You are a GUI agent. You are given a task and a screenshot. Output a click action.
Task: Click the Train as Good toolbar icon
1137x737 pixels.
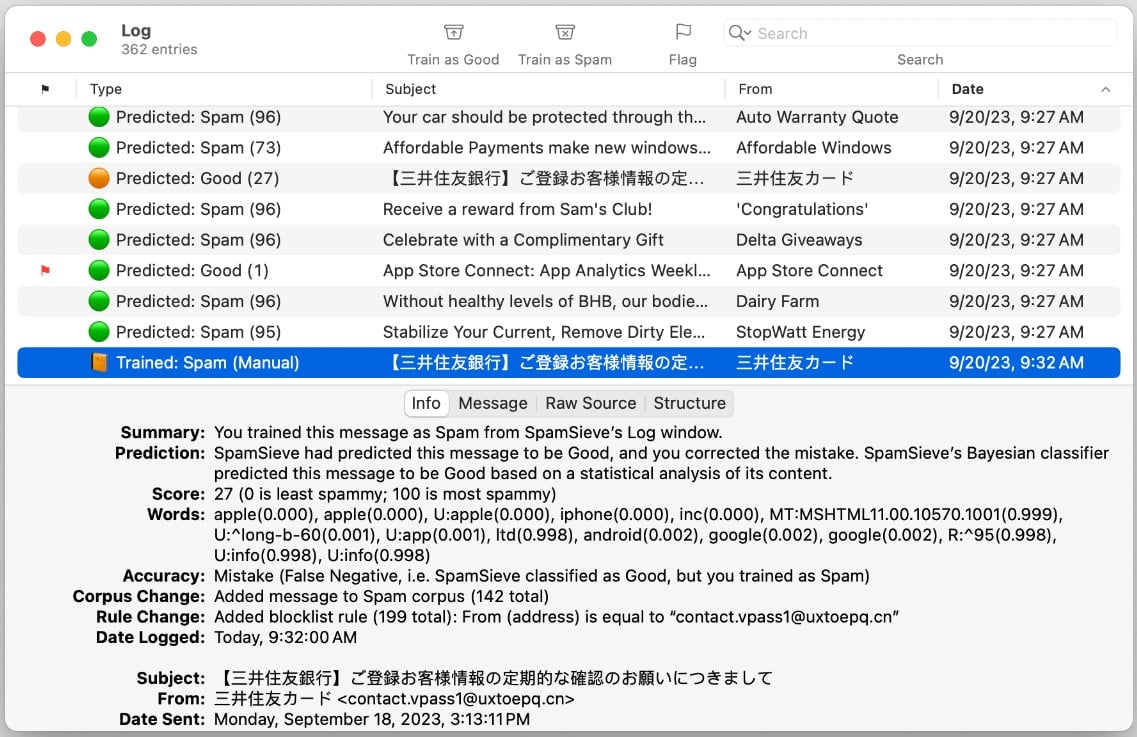pos(453,33)
